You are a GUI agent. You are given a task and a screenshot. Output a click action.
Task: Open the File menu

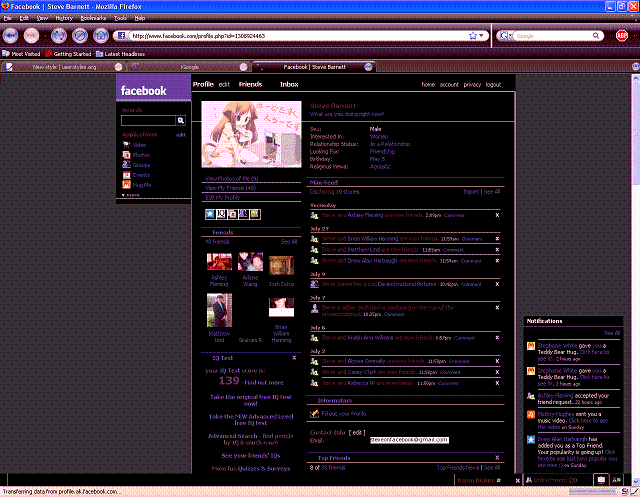click(x=7, y=18)
